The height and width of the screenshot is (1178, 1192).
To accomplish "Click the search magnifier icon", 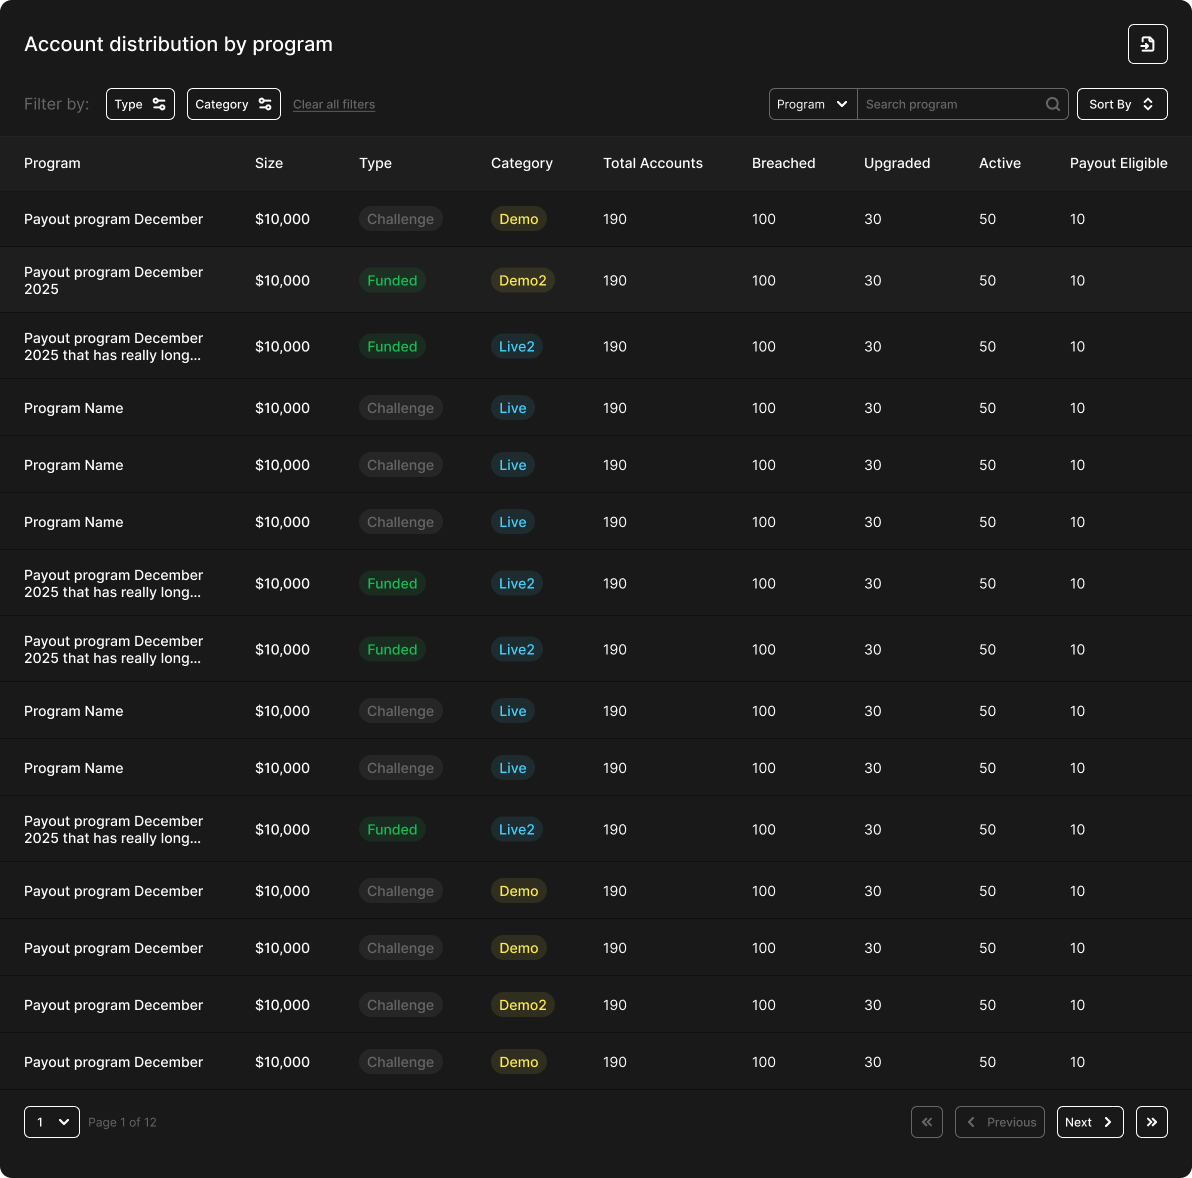I will pyautogui.click(x=1052, y=104).
